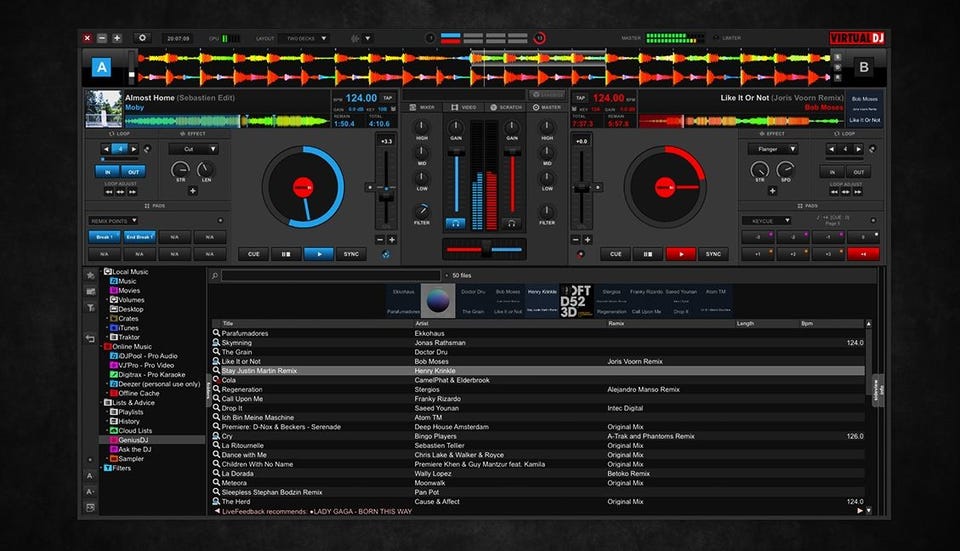Click deck A CUE button
This screenshot has width=960, height=551.
pyautogui.click(x=253, y=254)
